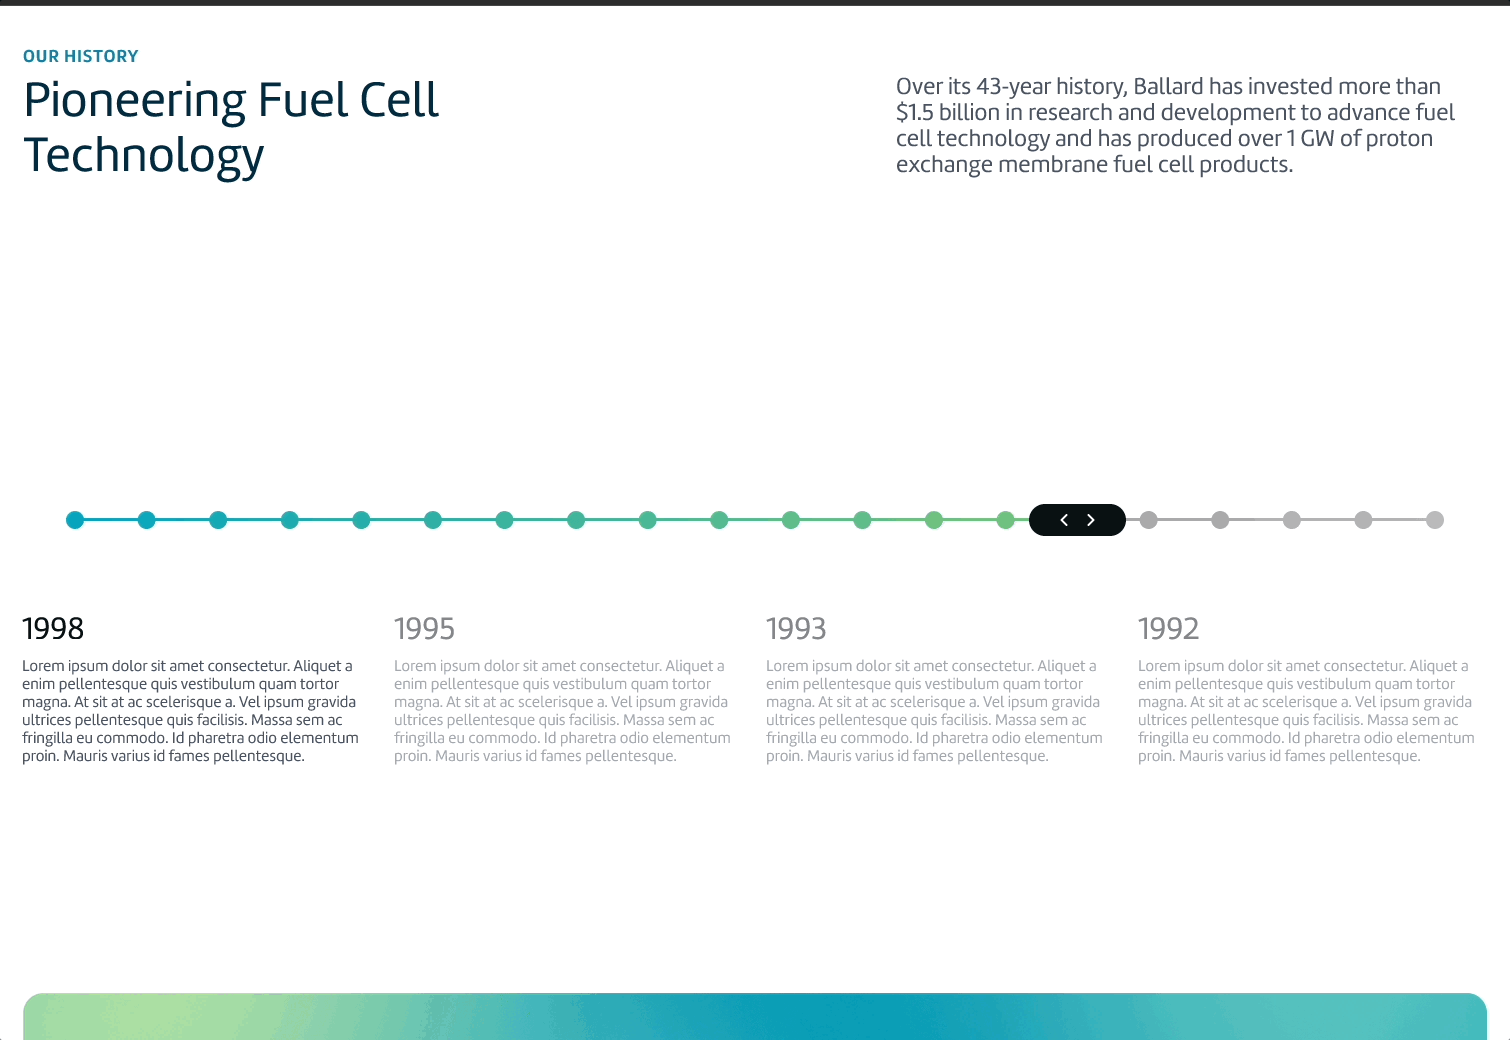Select the first teal timeline dot

tap(75, 520)
